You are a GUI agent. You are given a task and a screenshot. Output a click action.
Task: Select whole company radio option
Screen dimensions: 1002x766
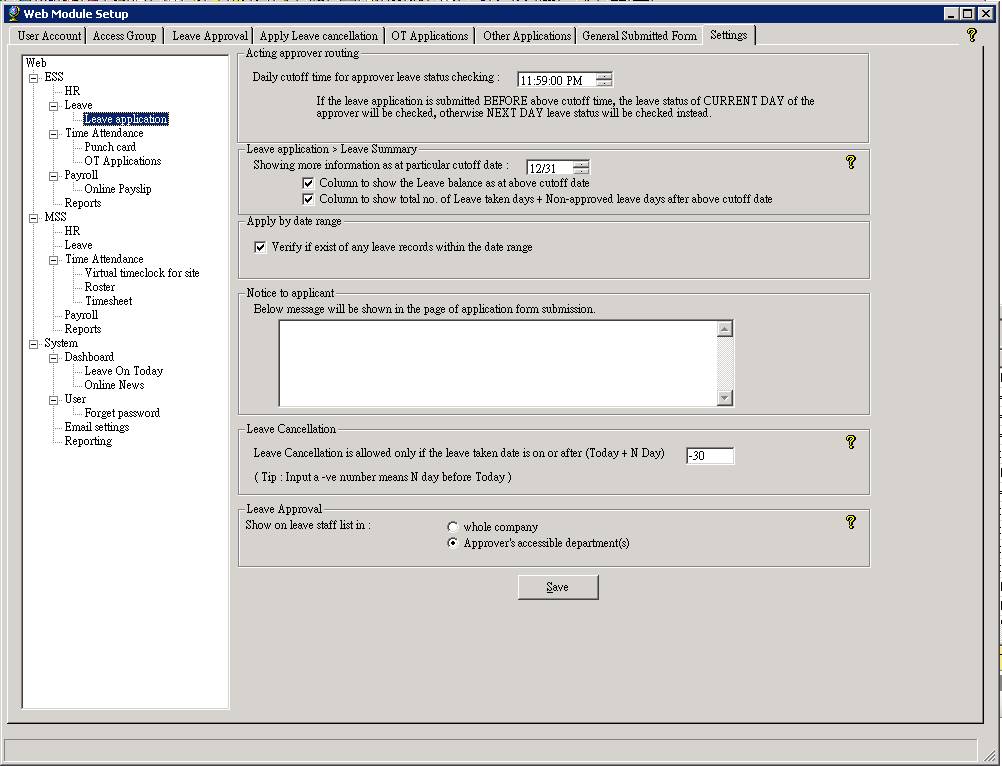(x=454, y=527)
